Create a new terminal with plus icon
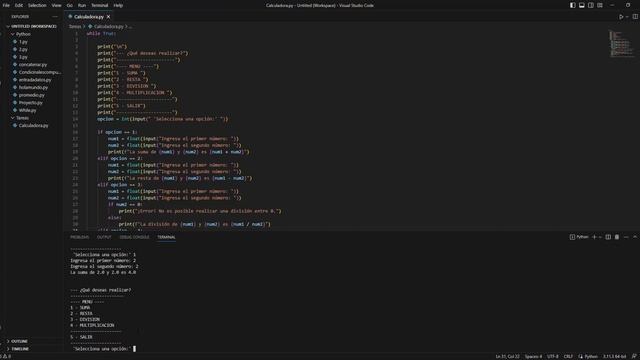Image resolution: width=640 pixels, height=360 pixels. coord(594,237)
